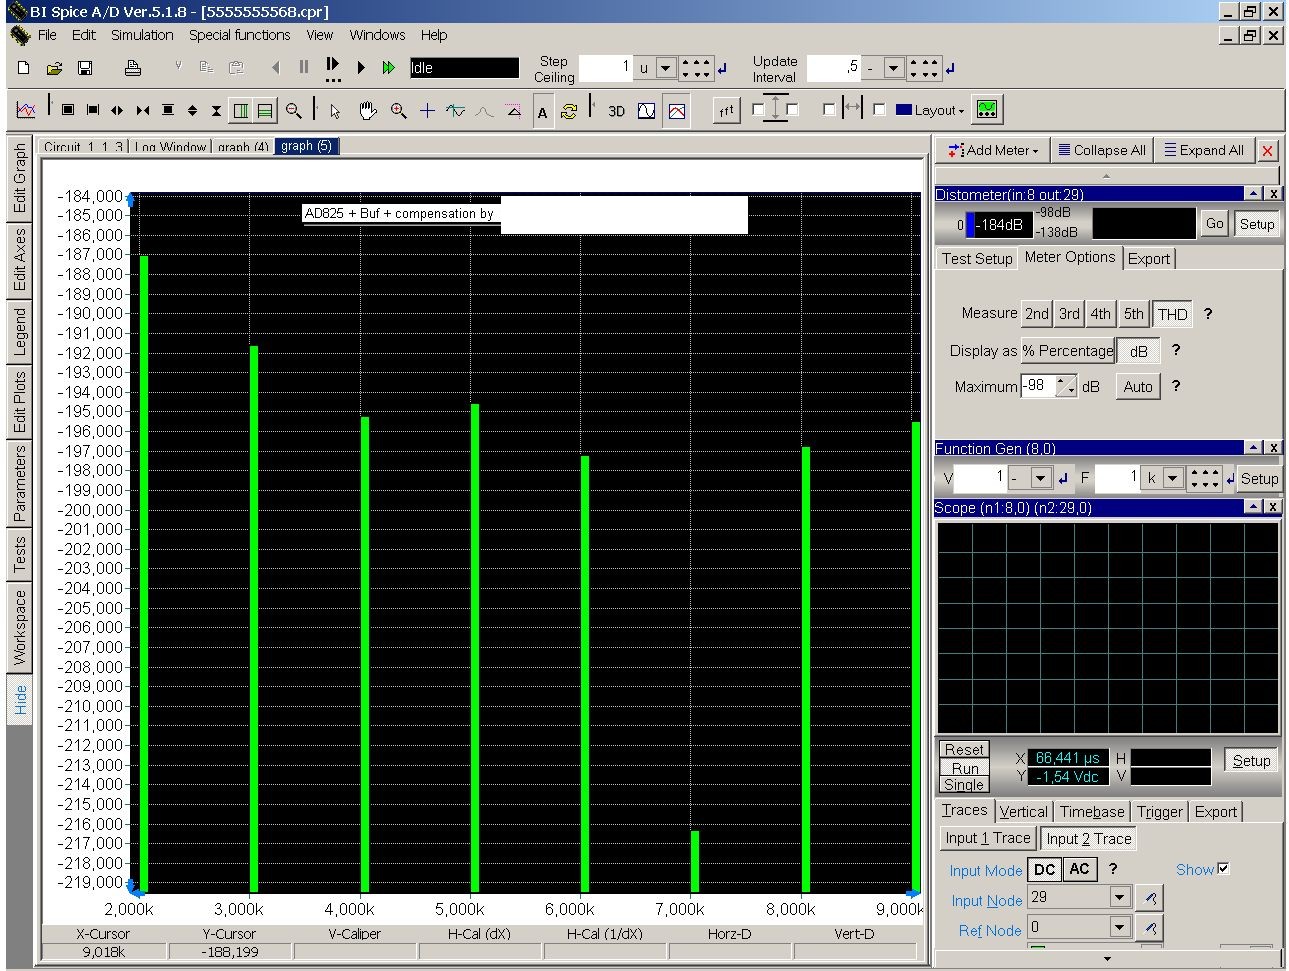This screenshot has width=1289, height=971.
Task: Click the FFT toolbar button
Action: pos(726,111)
